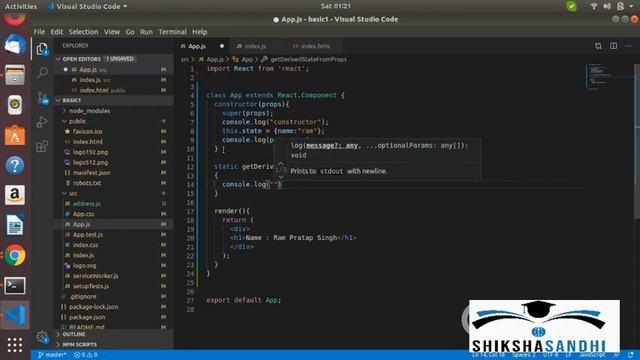640x360 pixels.
Task: Open the Help menu
Action: tap(200, 32)
